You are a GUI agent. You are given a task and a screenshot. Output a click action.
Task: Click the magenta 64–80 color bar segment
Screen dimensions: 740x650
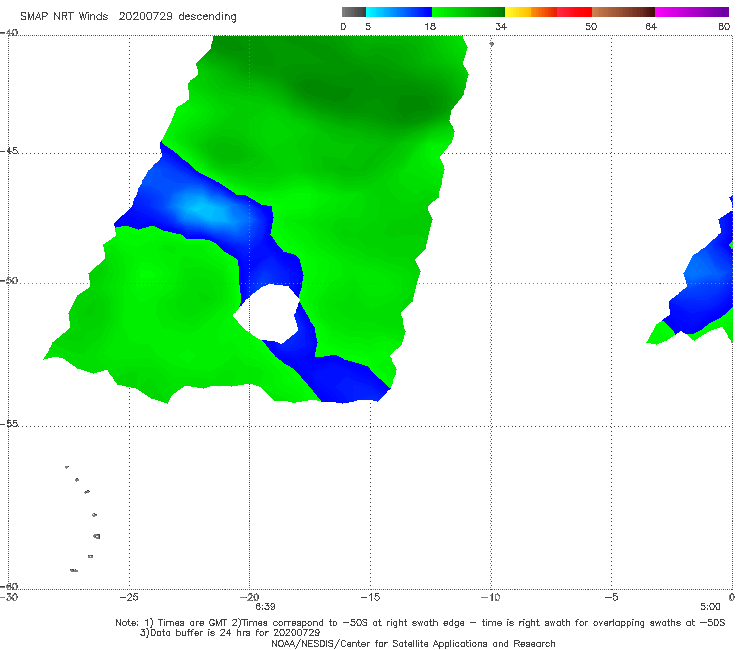tap(692, 12)
